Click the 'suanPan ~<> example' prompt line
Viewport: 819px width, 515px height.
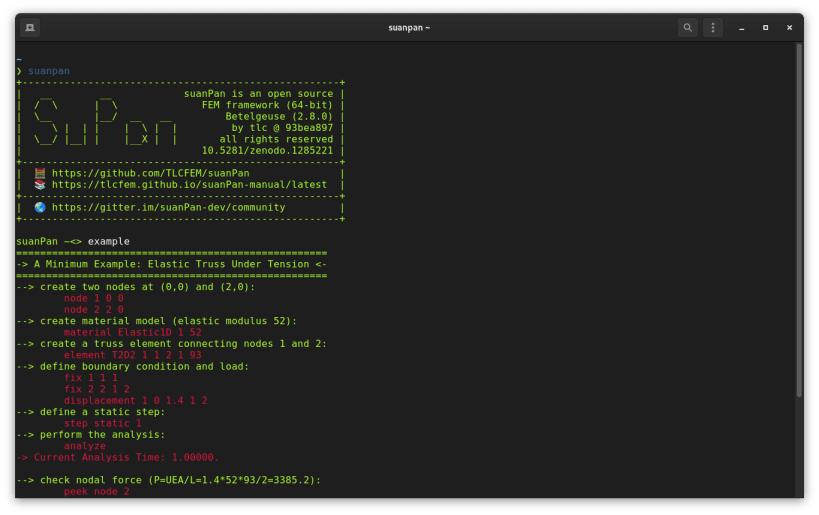(x=73, y=241)
